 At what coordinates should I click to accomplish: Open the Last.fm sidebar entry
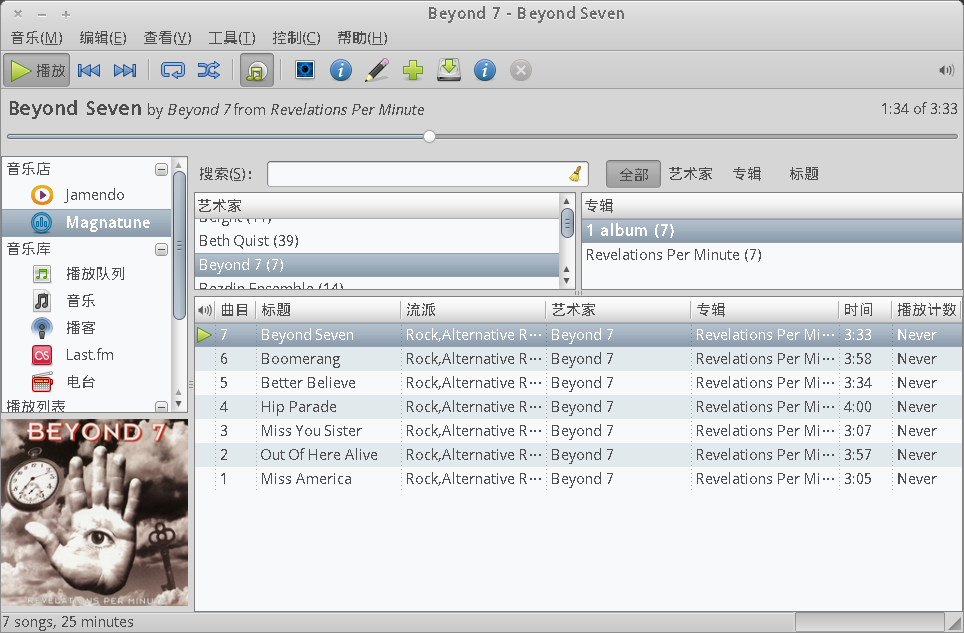89,354
